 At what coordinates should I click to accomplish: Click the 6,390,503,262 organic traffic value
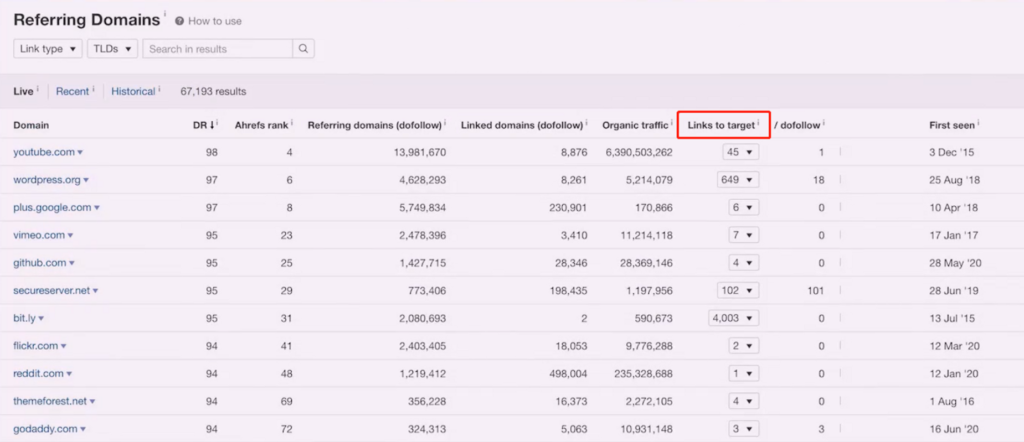pyautogui.click(x=639, y=152)
